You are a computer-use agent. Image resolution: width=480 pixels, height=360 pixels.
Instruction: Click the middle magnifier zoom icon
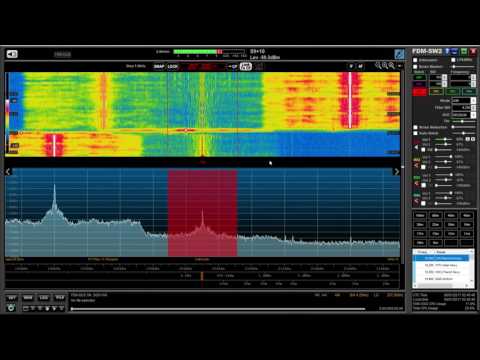point(385,65)
